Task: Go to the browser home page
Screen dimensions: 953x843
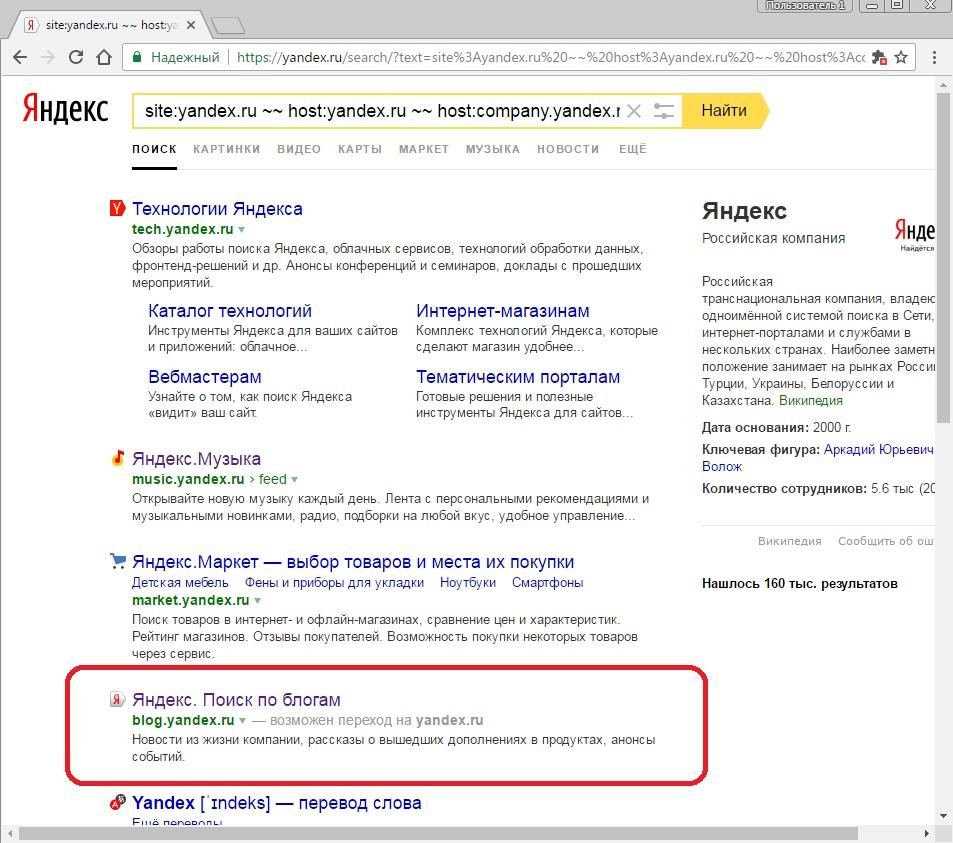Action: coord(104,58)
